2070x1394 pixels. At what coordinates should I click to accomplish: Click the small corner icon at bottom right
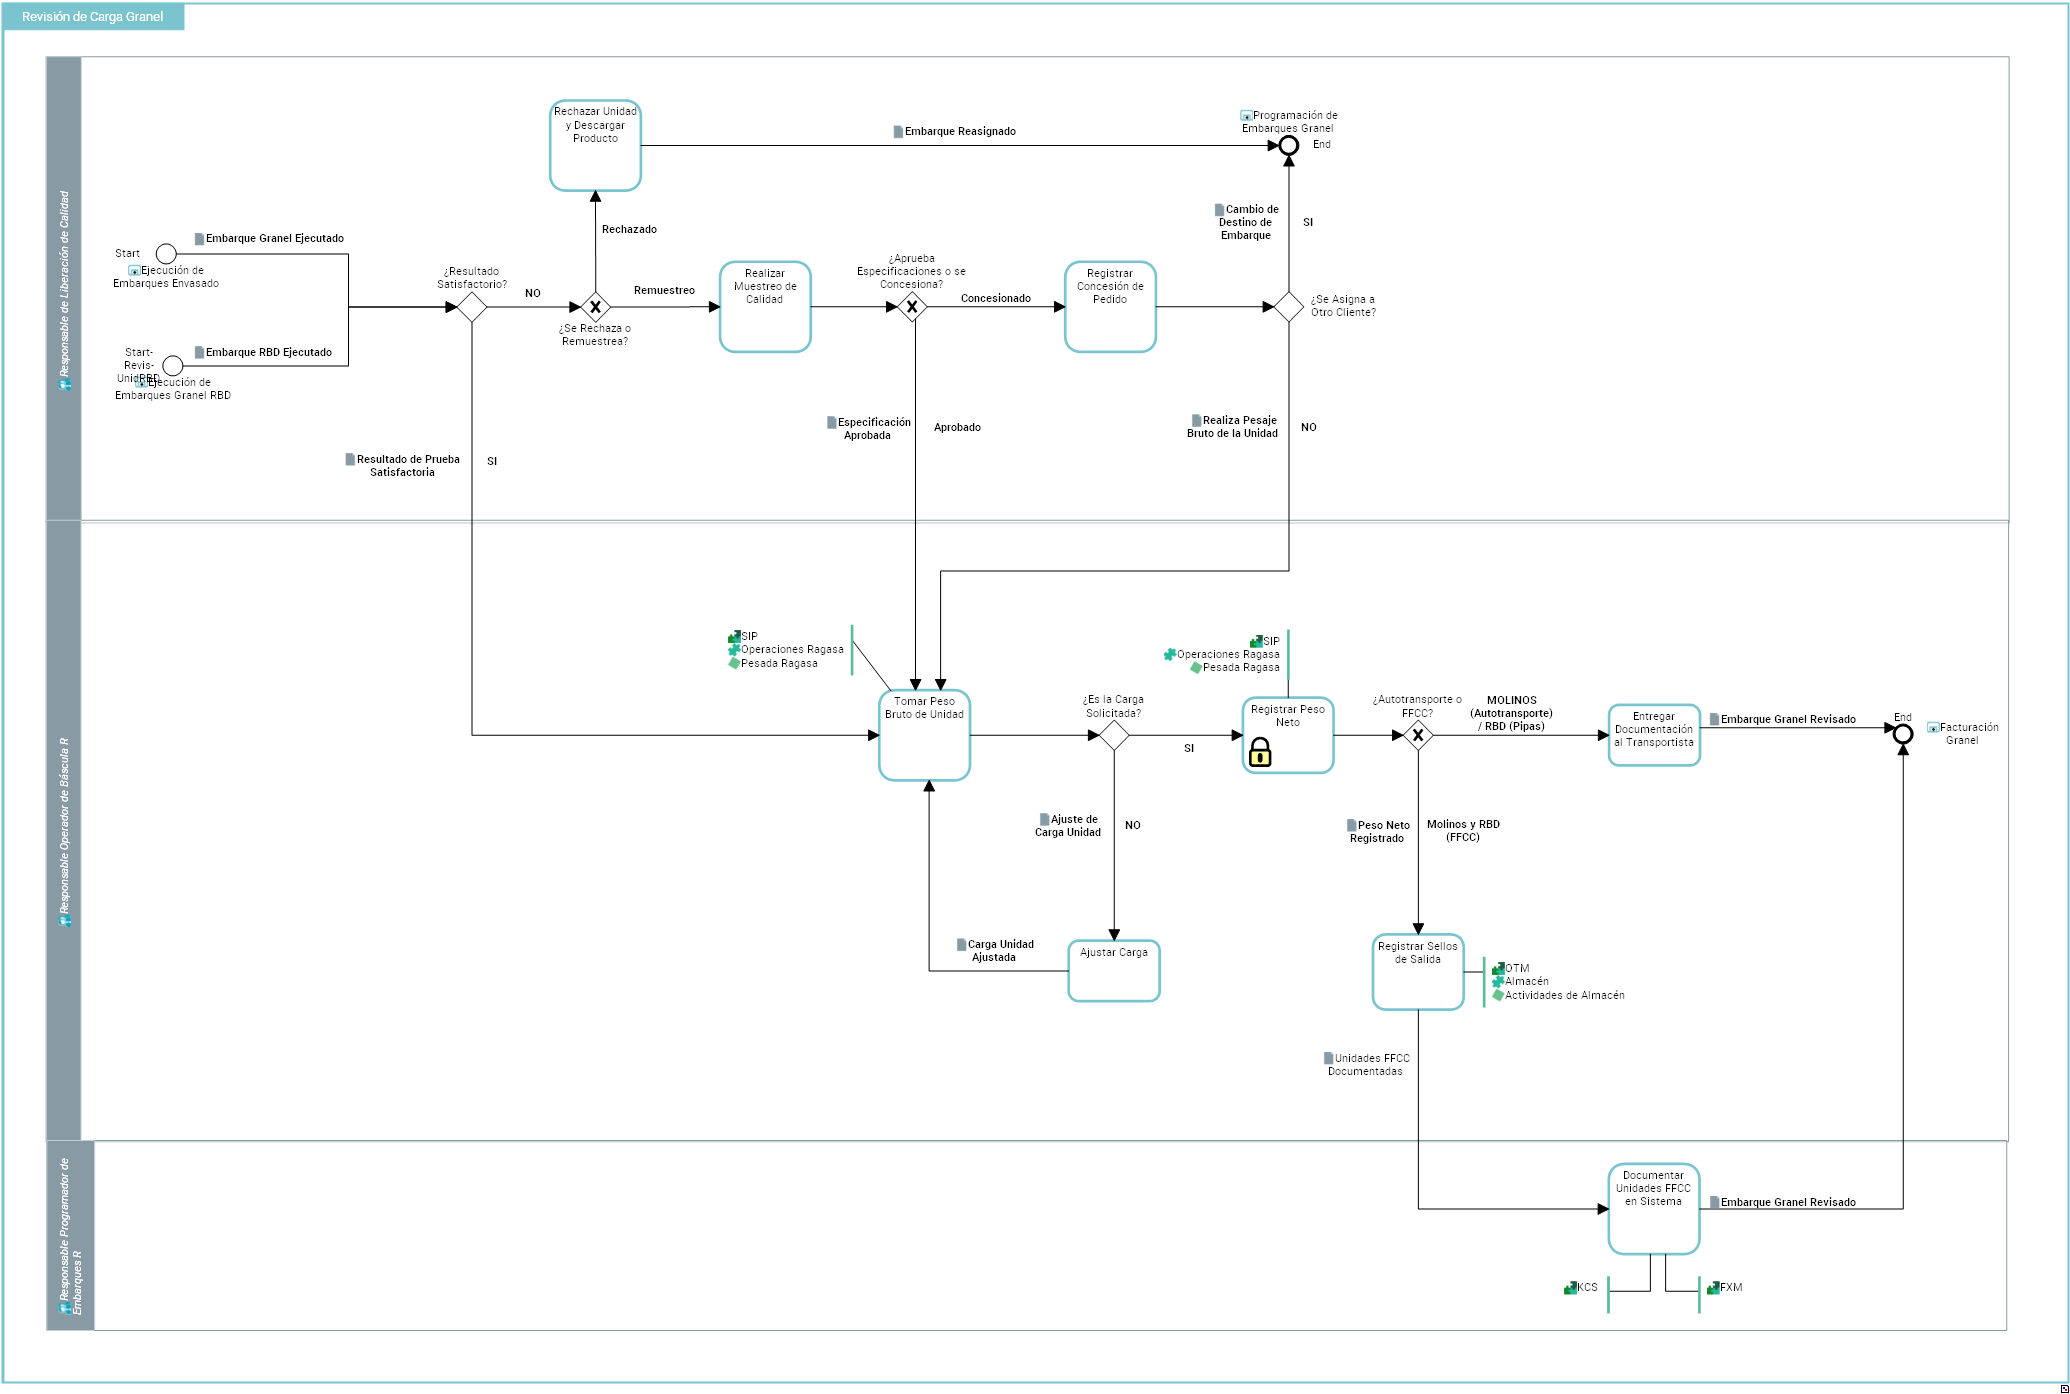coord(2064,1387)
